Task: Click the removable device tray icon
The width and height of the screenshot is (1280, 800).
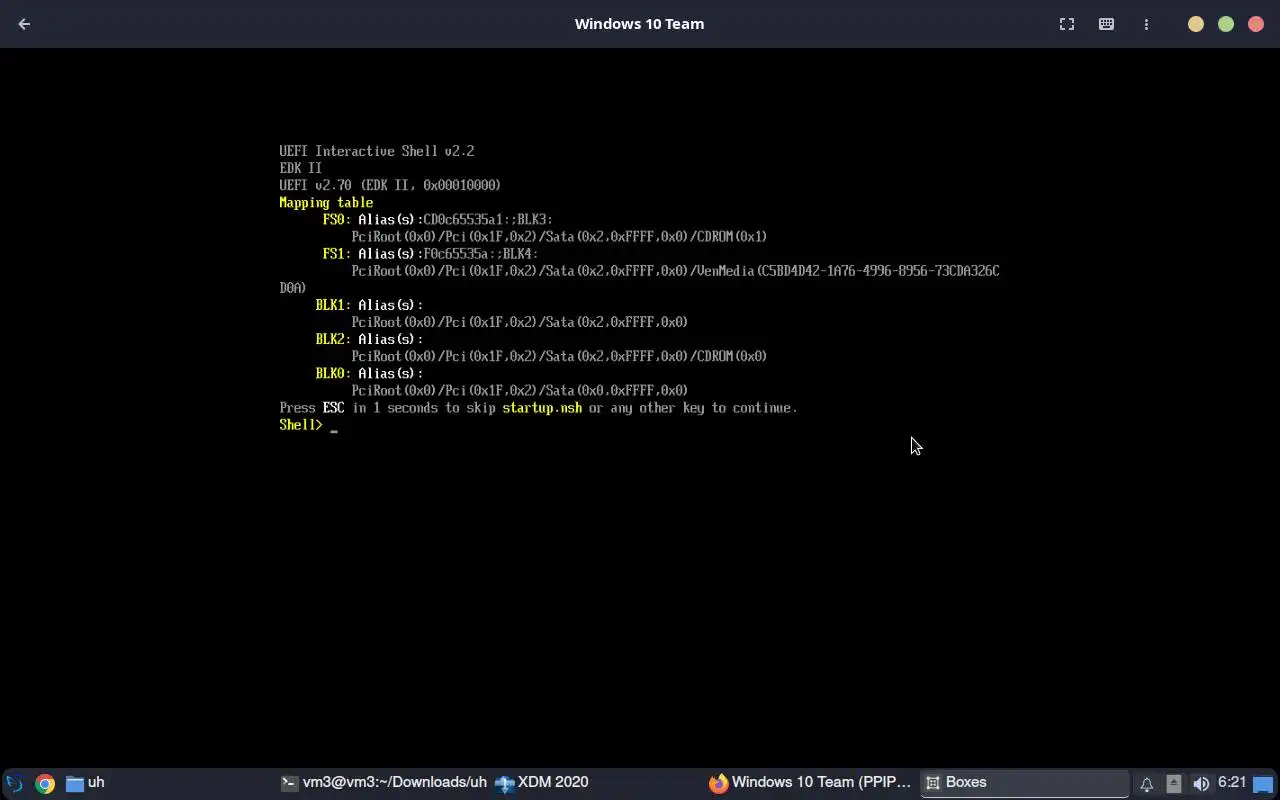Action: 1174,784
